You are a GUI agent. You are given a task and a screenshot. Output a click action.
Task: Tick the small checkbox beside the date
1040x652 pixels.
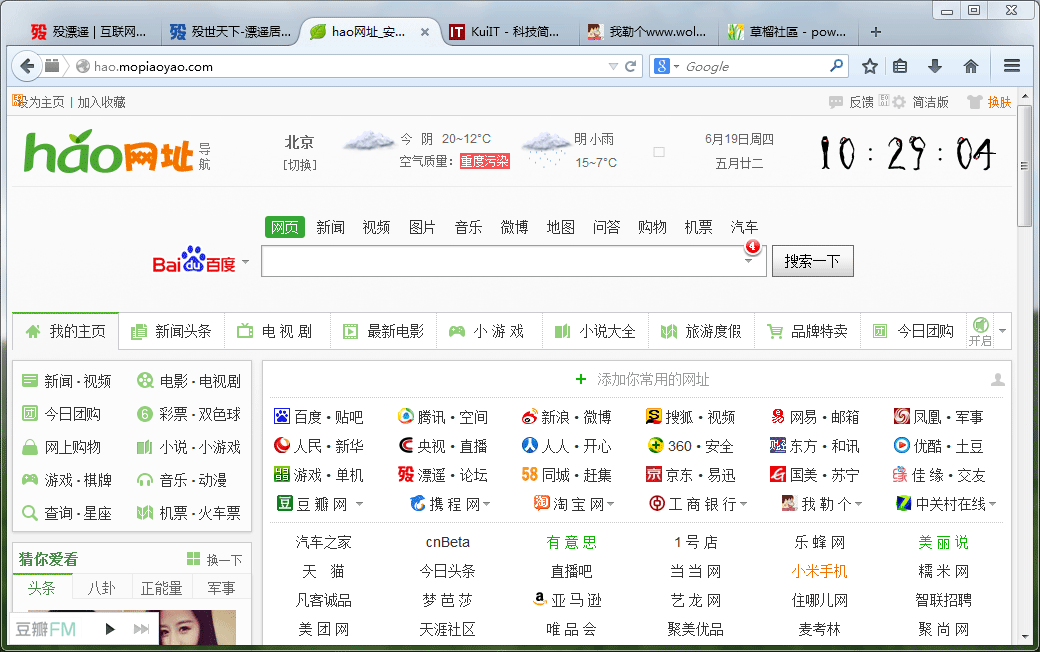pos(658,152)
